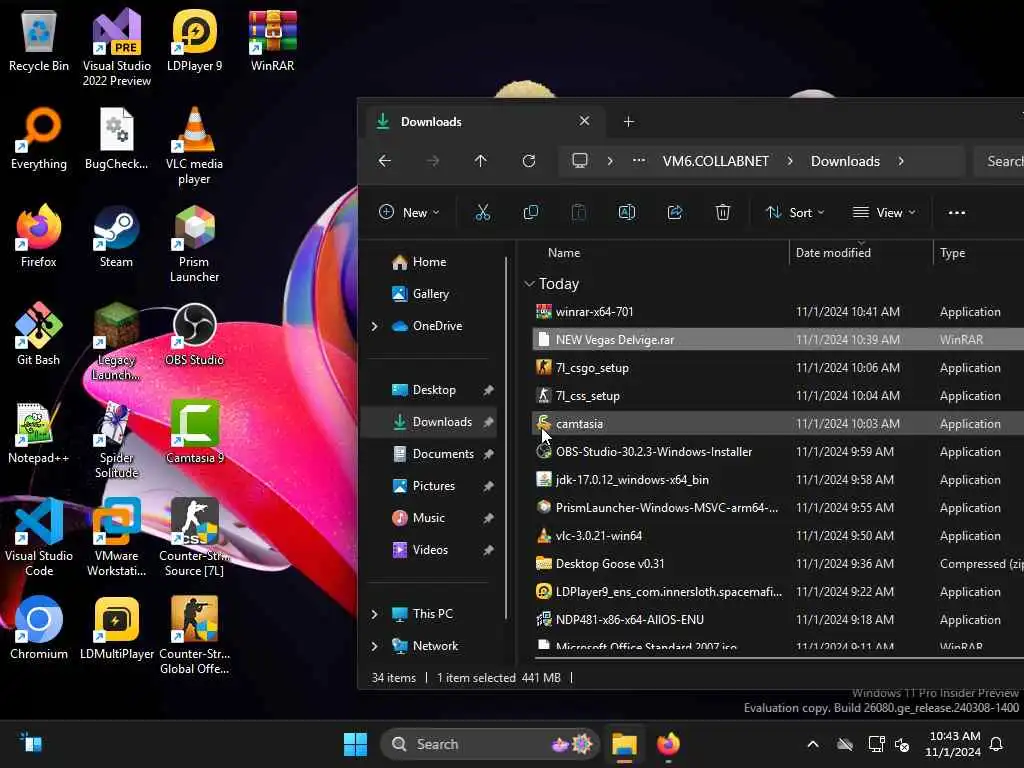
Task: Open the Windows Start menu
Action: 355,744
